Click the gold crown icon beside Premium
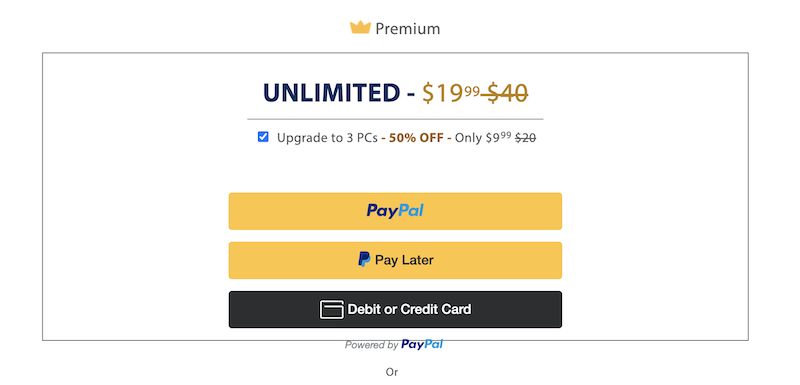 (360, 28)
